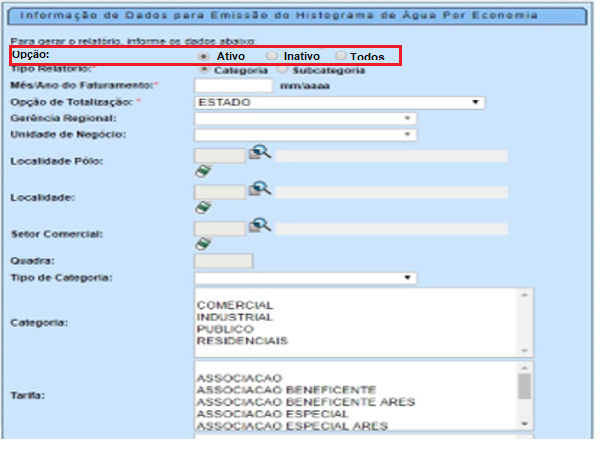
Task: Expand the Tipo de Categoria dropdown
Action: tap(306, 278)
